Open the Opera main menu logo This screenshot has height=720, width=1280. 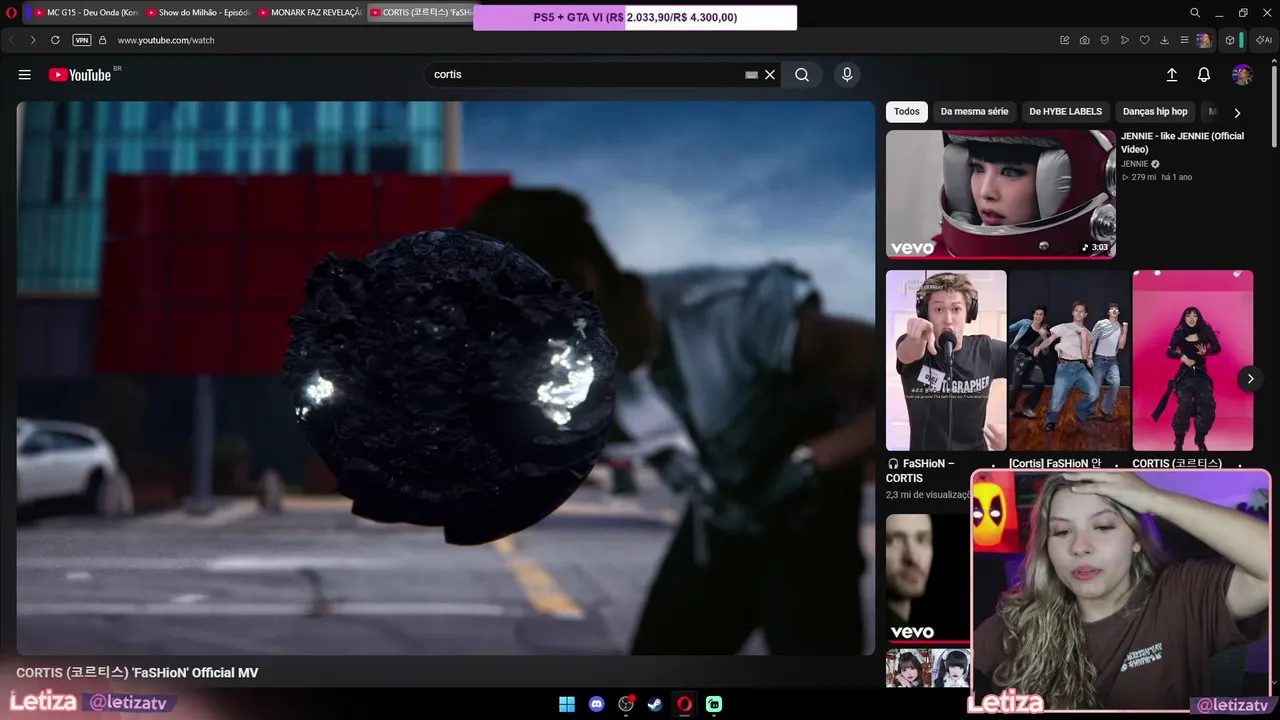(11, 13)
